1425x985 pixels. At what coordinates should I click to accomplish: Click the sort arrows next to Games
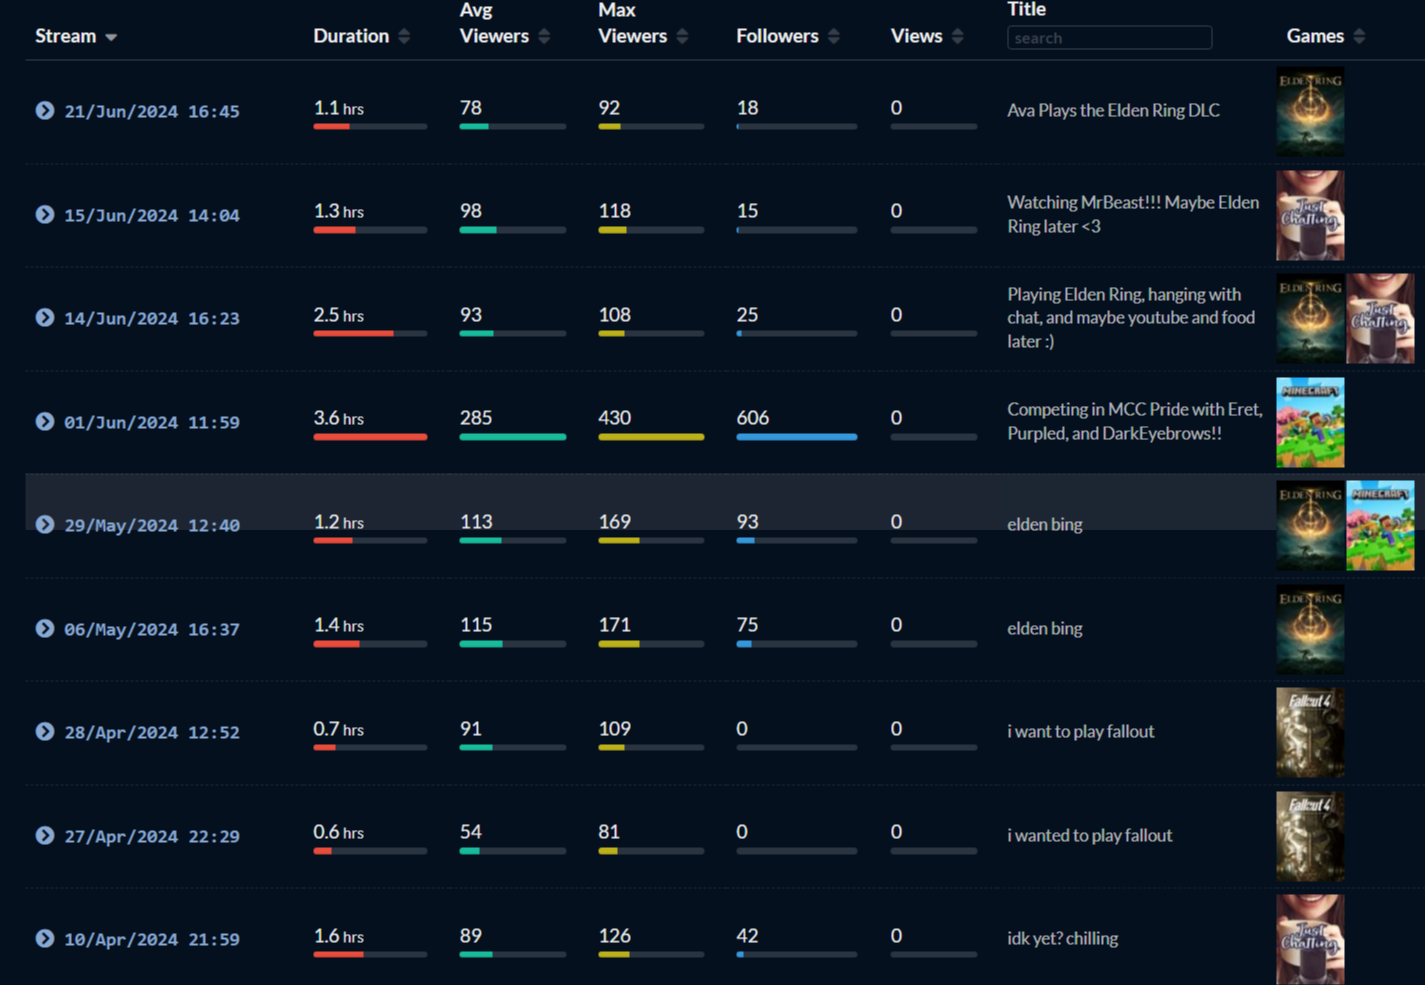click(x=1359, y=36)
